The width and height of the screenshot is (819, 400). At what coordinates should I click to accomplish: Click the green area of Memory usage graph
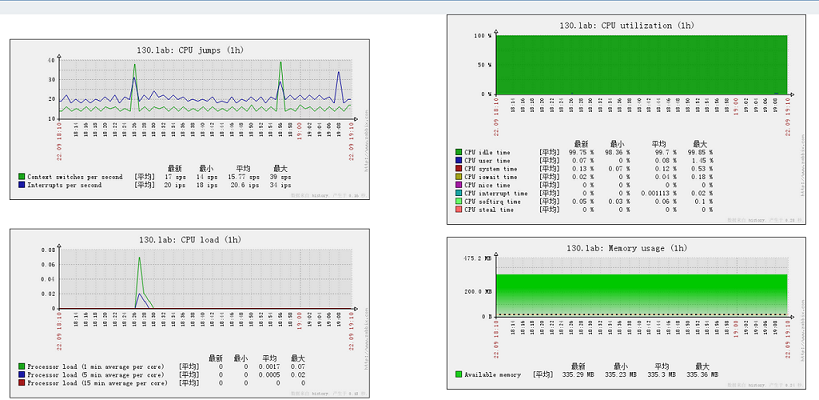(640, 293)
